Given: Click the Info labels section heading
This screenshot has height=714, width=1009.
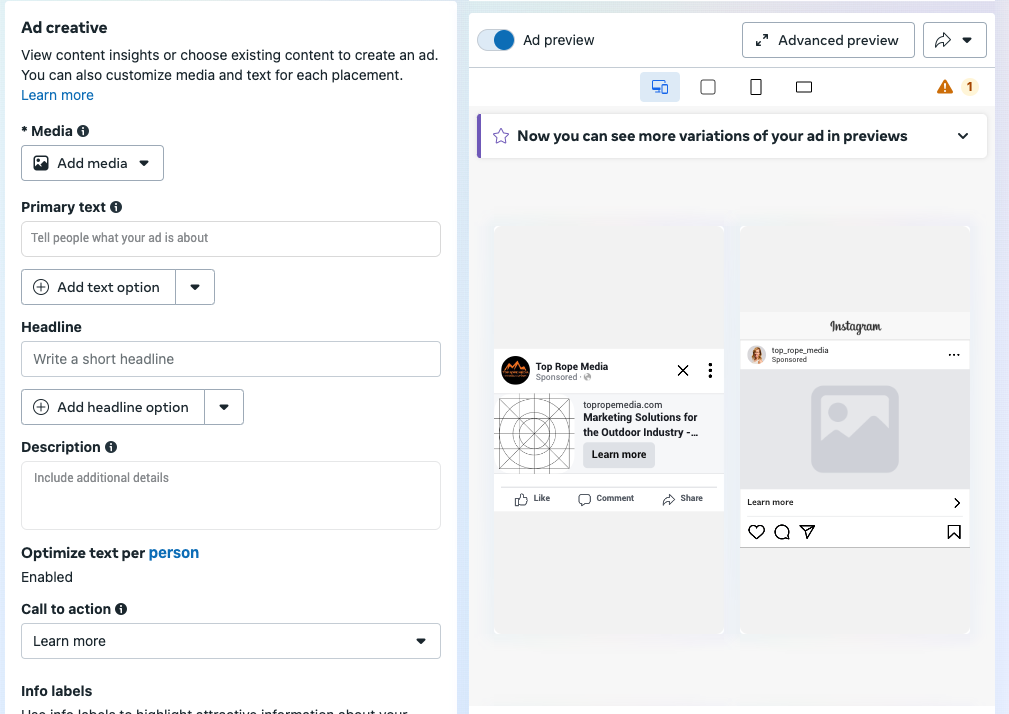Looking at the screenshot, I should coord(57,691).
